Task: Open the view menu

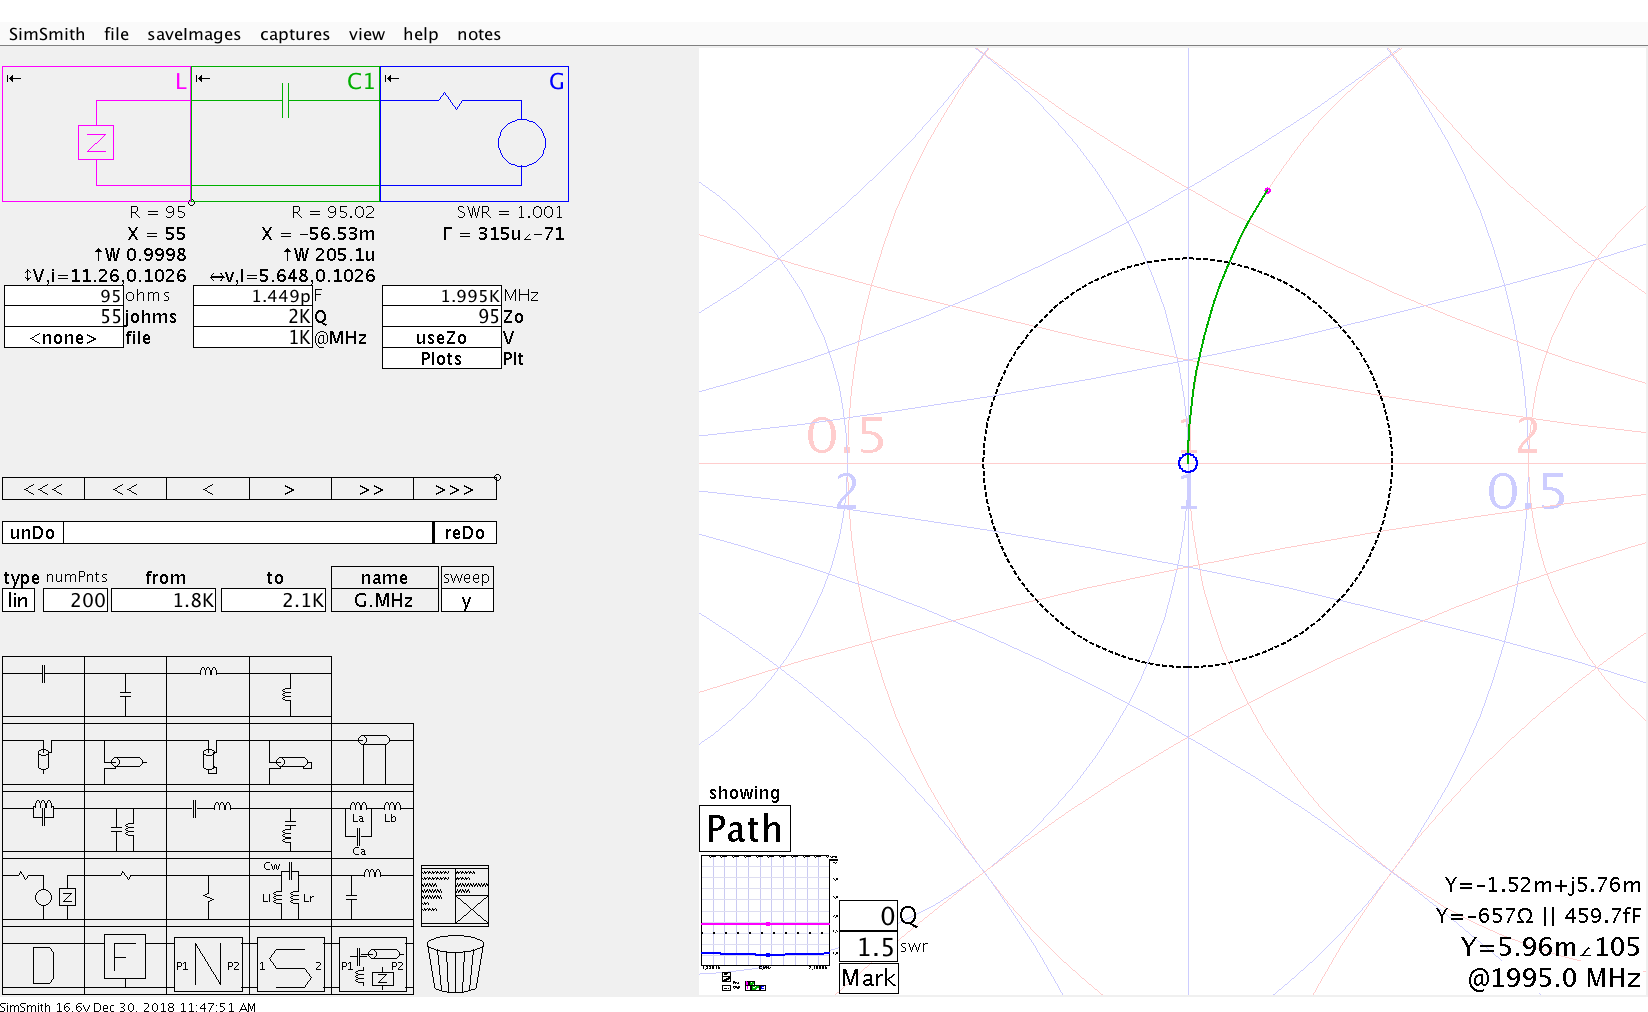Action: pyautogui.click(x=367, y=34)
